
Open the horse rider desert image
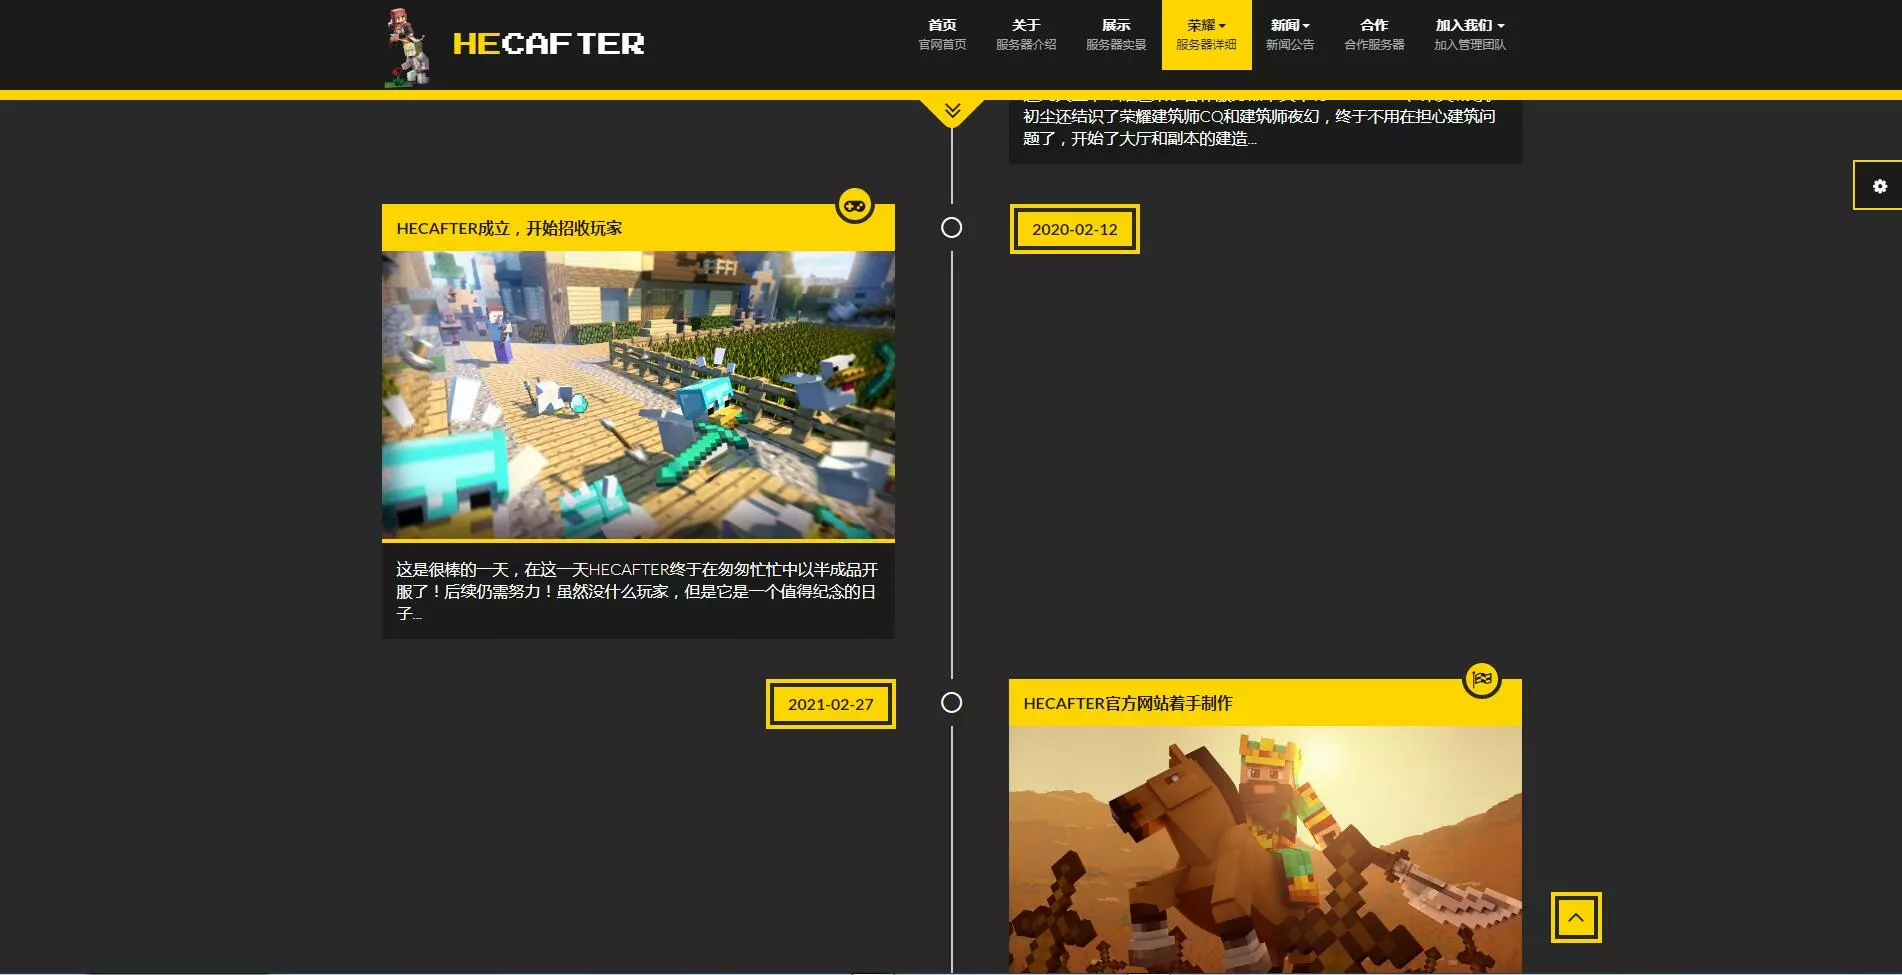[1265, 849]
